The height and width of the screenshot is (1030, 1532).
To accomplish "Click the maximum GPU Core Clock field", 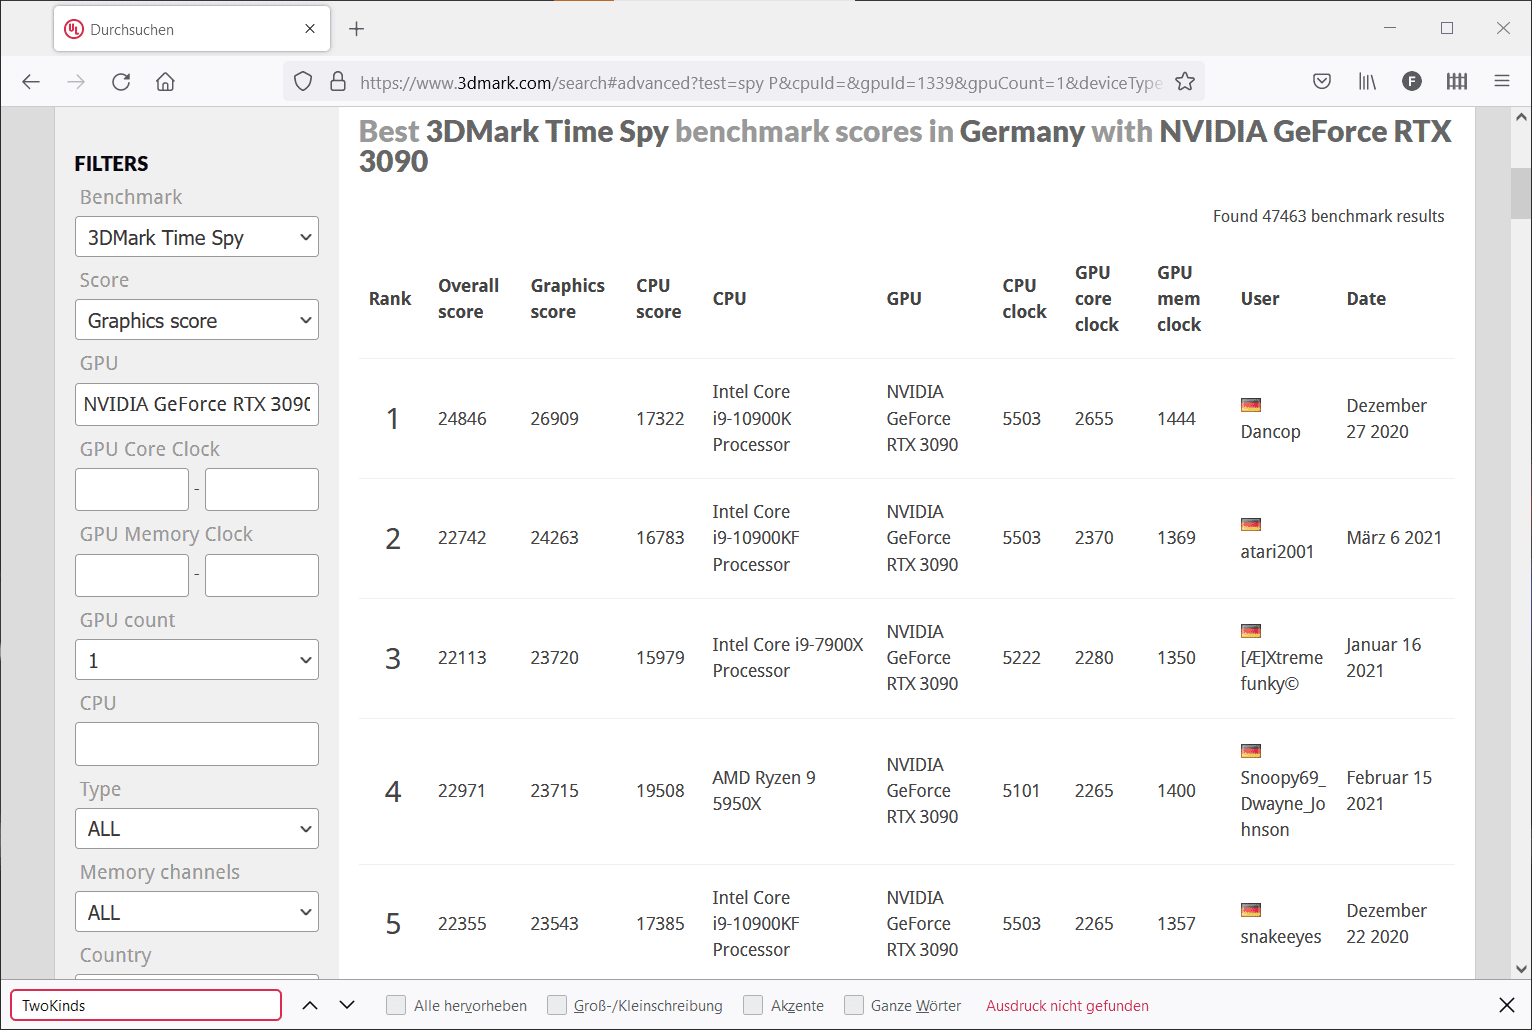I will pyautogui.click(x=262, y=490).
